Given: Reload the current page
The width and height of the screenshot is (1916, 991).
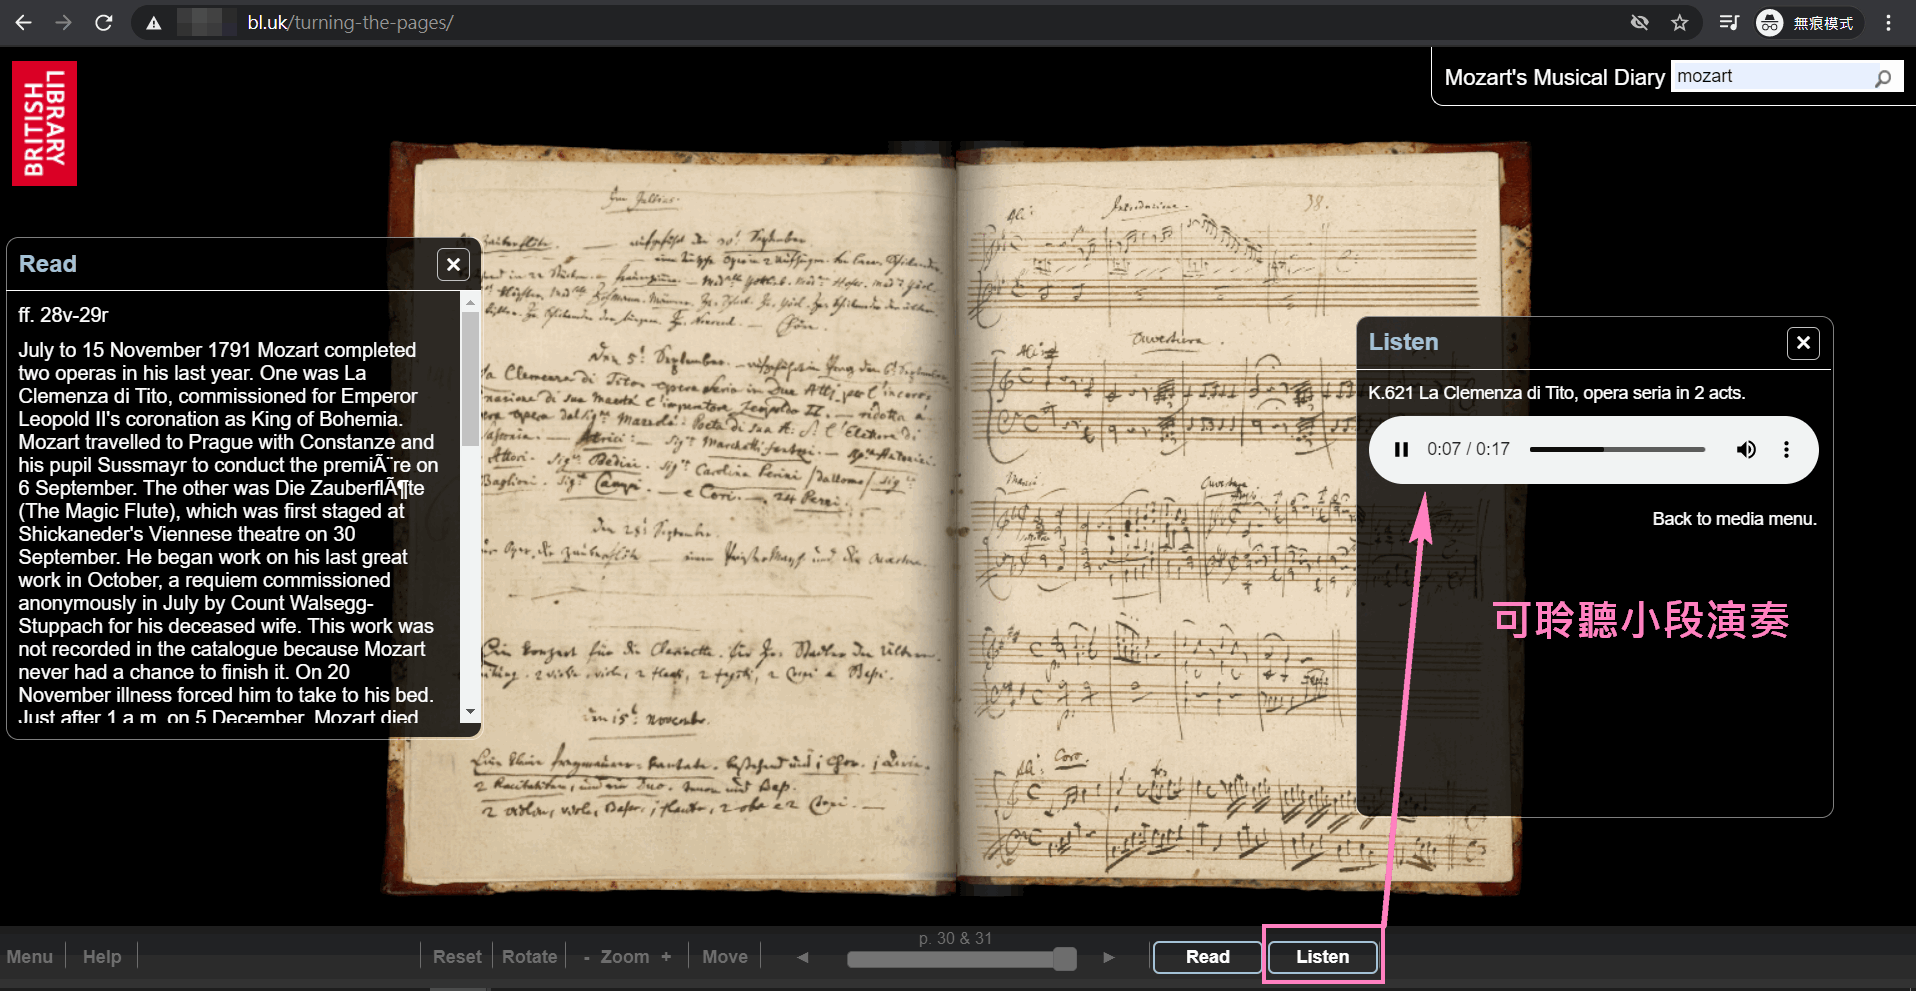Looking at the screenshot, I should pyautogui.click(x=103, y=22).
